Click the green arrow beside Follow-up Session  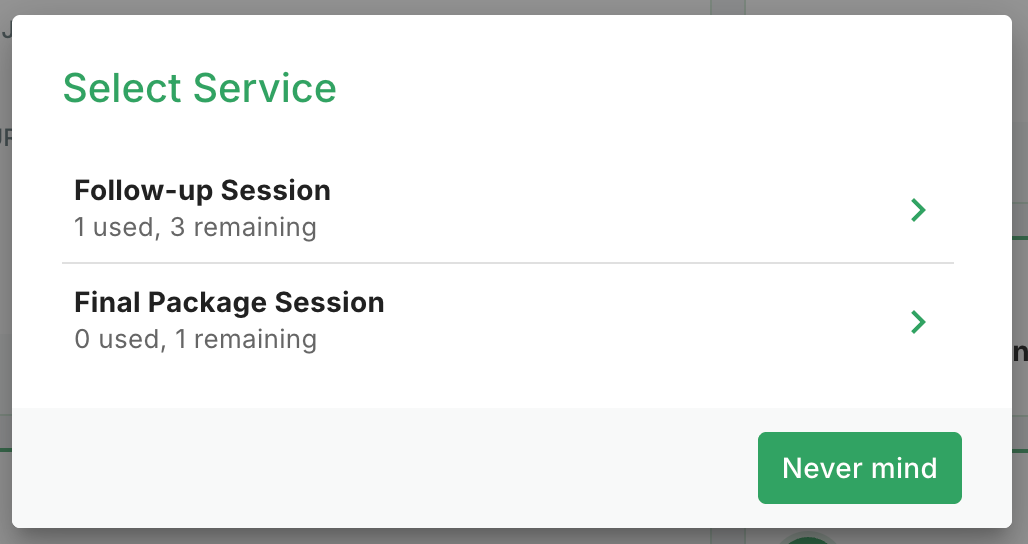click(x=918, y=210)
